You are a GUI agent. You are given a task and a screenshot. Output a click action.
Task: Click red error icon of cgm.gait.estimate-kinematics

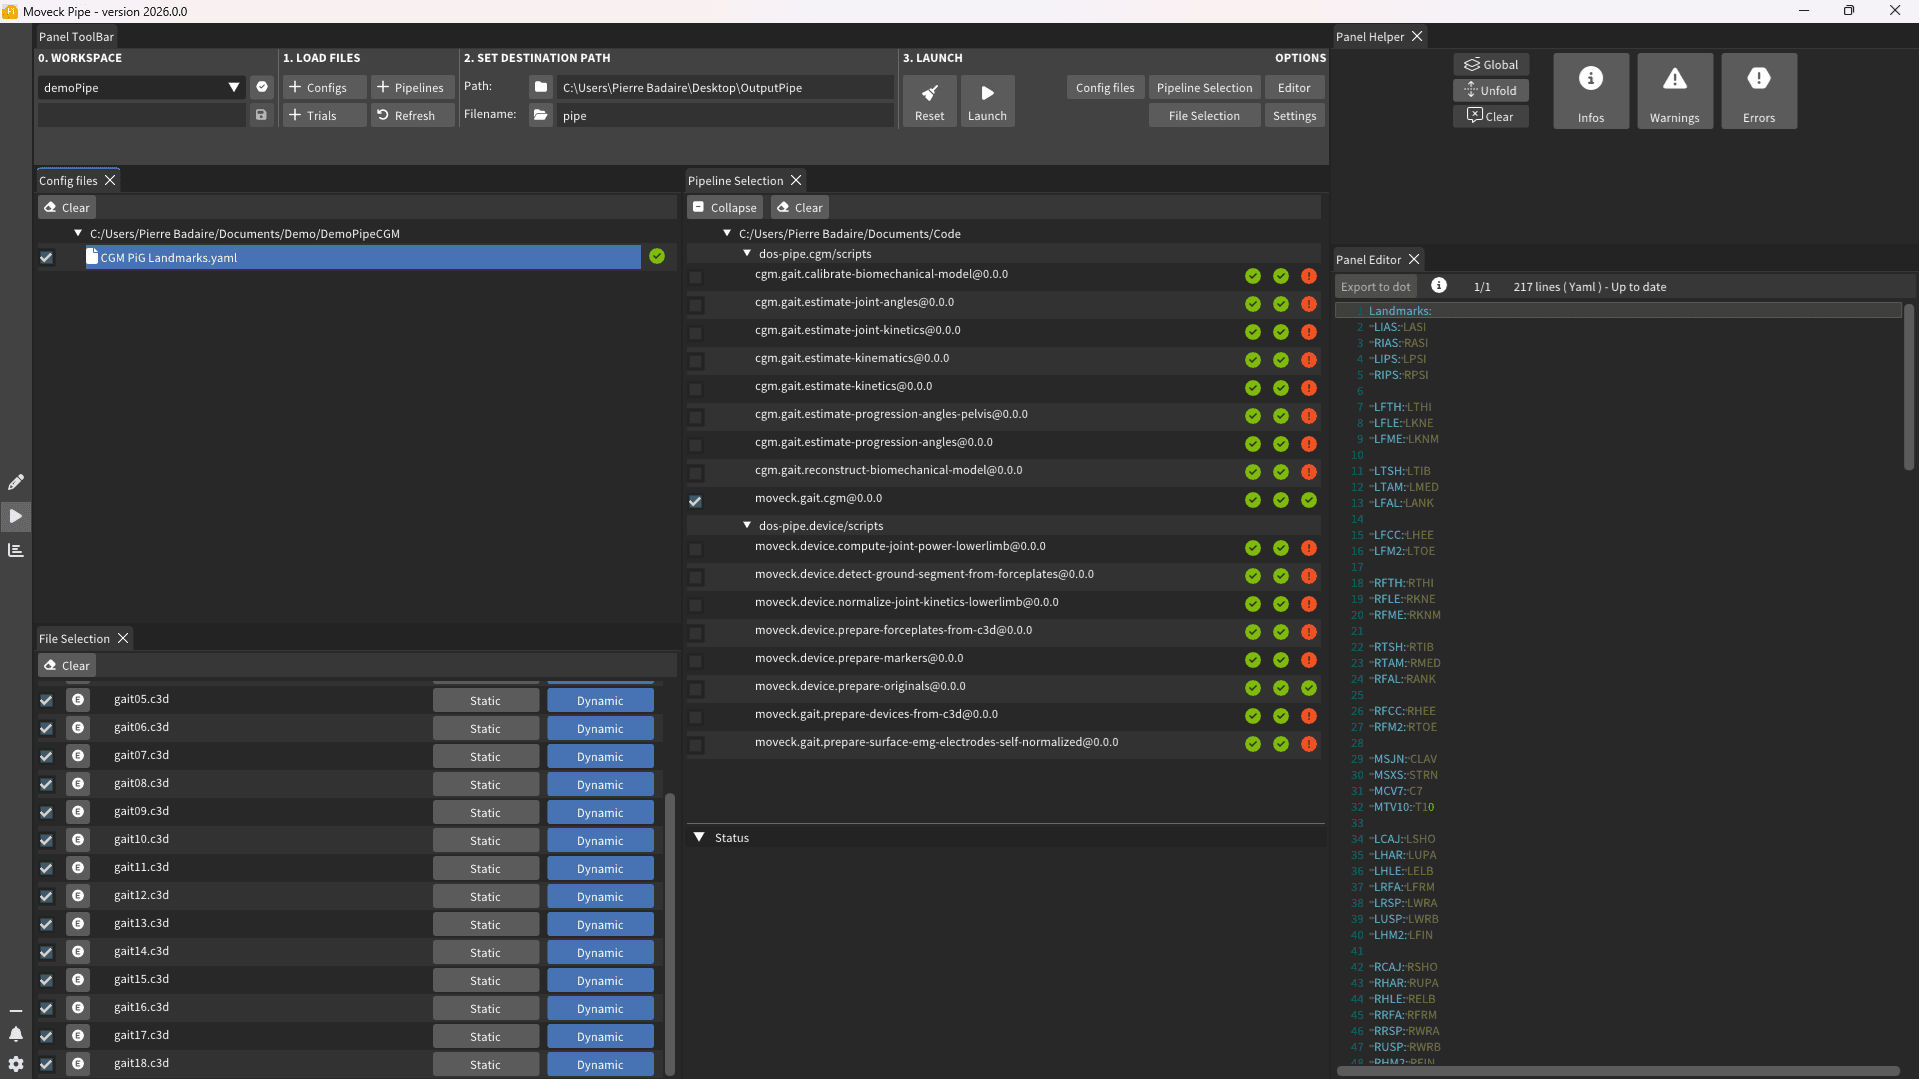1309,360
